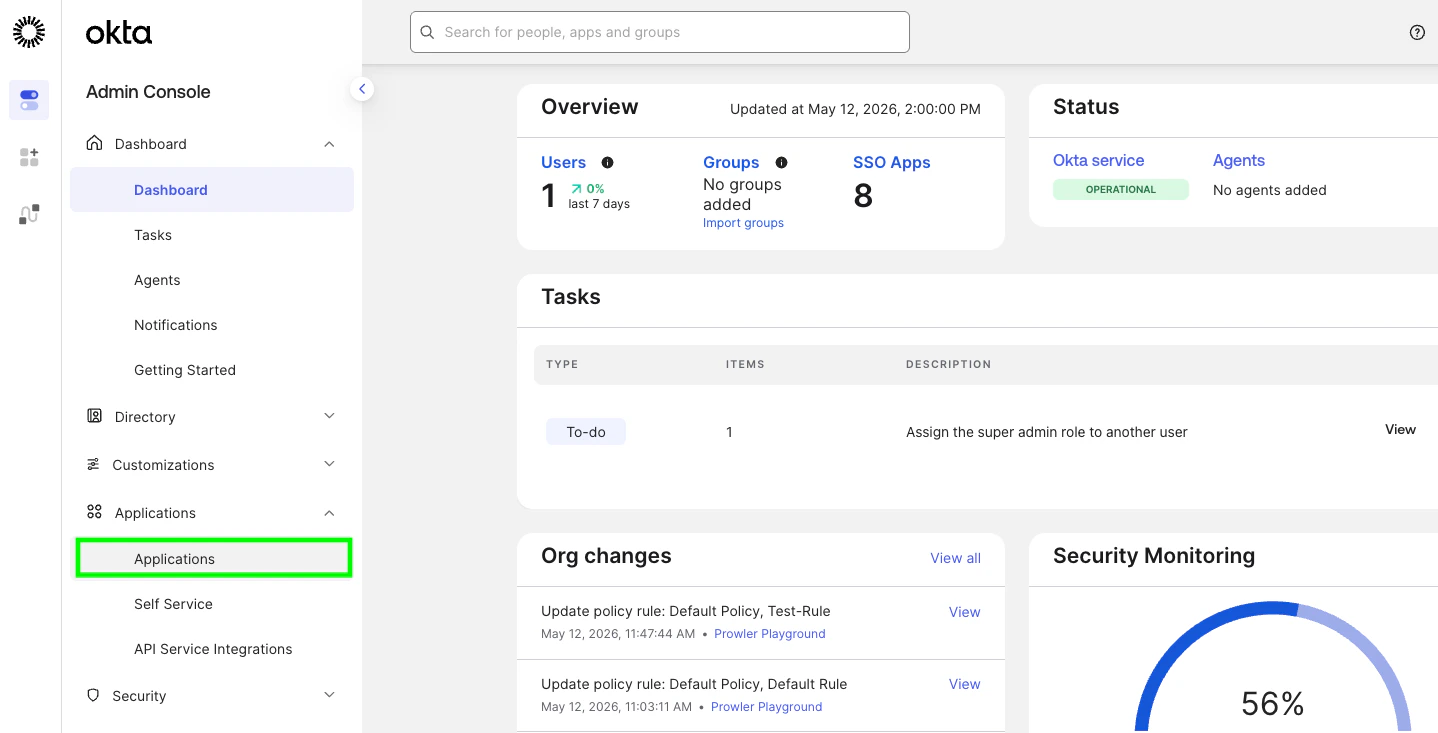Expand the Security section chevron
This screenshot has height=733, width=1438.
[x=329, y=695]
